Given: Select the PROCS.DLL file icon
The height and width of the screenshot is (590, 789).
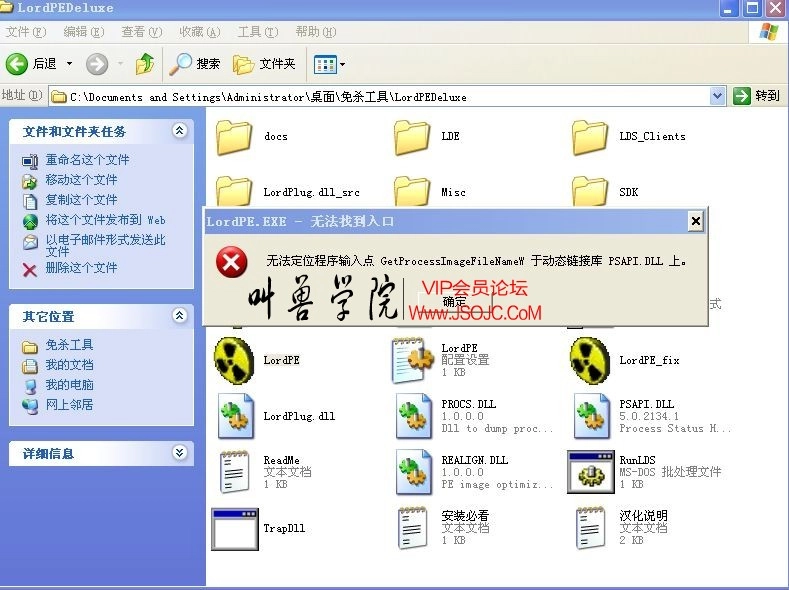Looking at the screenshot, I should click(414, 416).
